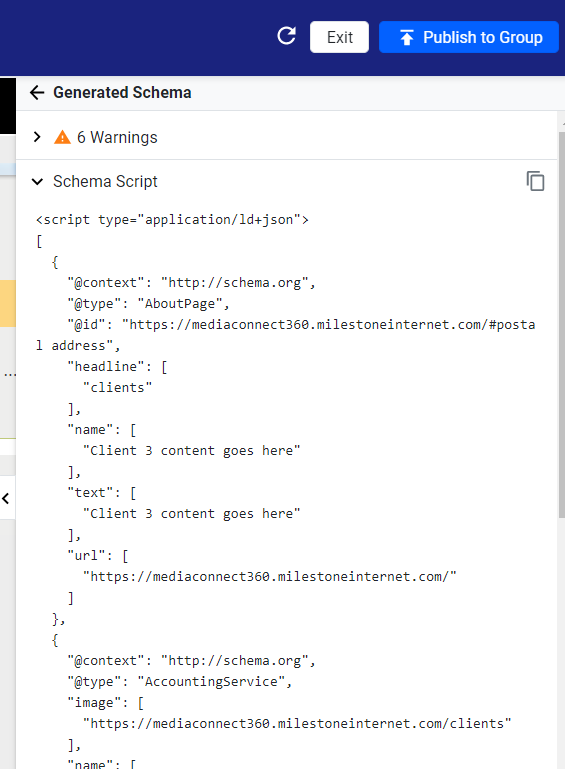Collapse the Schema Script section
Image resolution: width=565 pixels, height=769 pixels.
(37, 181)
